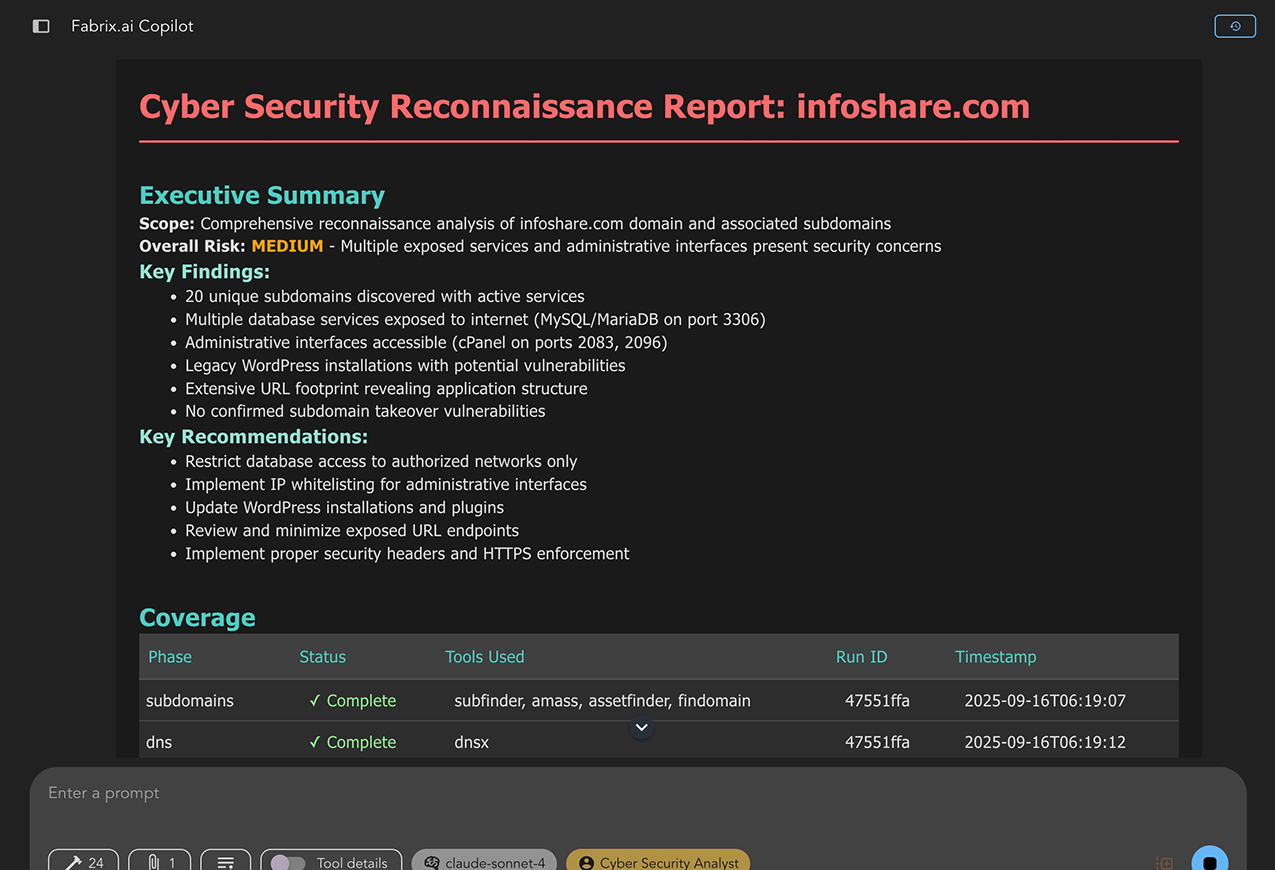Click the Tools Used column header
This screenshot has height=870, width=1275.
click(484, 657)
